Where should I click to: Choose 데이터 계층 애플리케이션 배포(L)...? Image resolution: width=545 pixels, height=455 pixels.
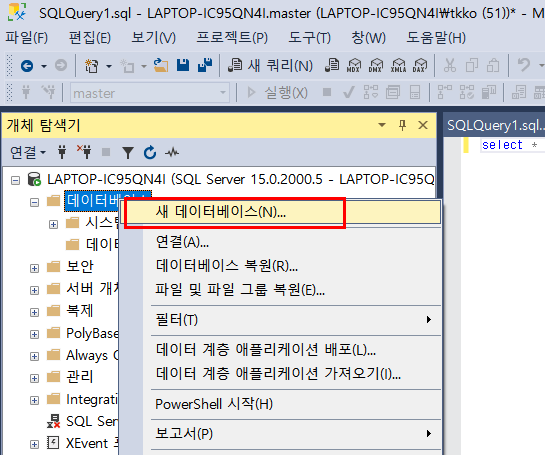pos(280,349)
